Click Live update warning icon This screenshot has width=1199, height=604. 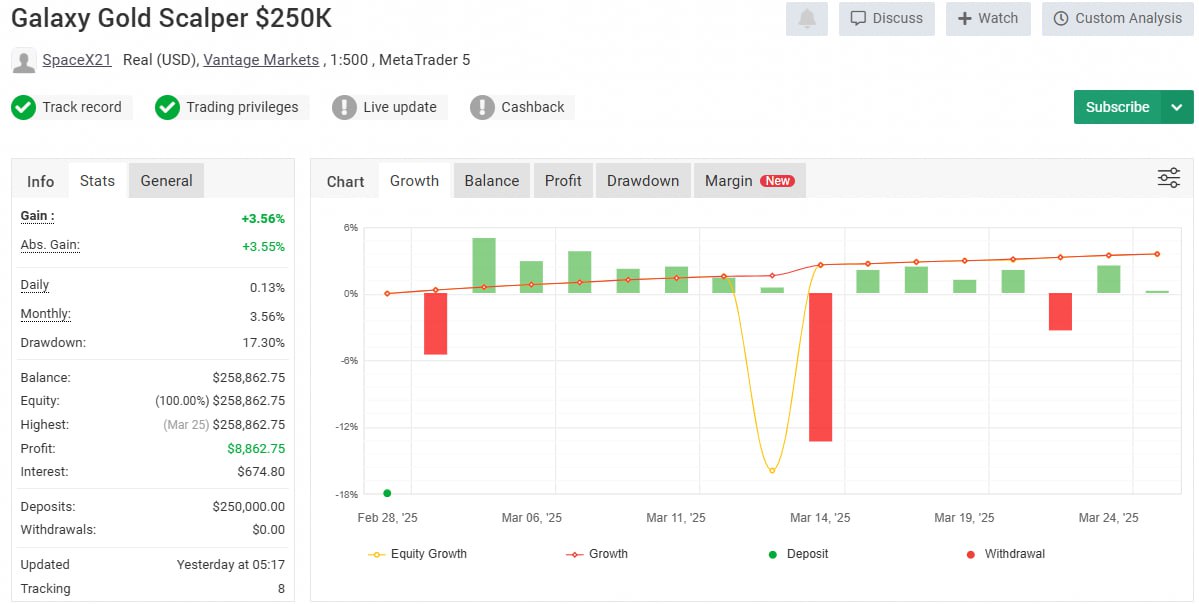pos(344,107)
